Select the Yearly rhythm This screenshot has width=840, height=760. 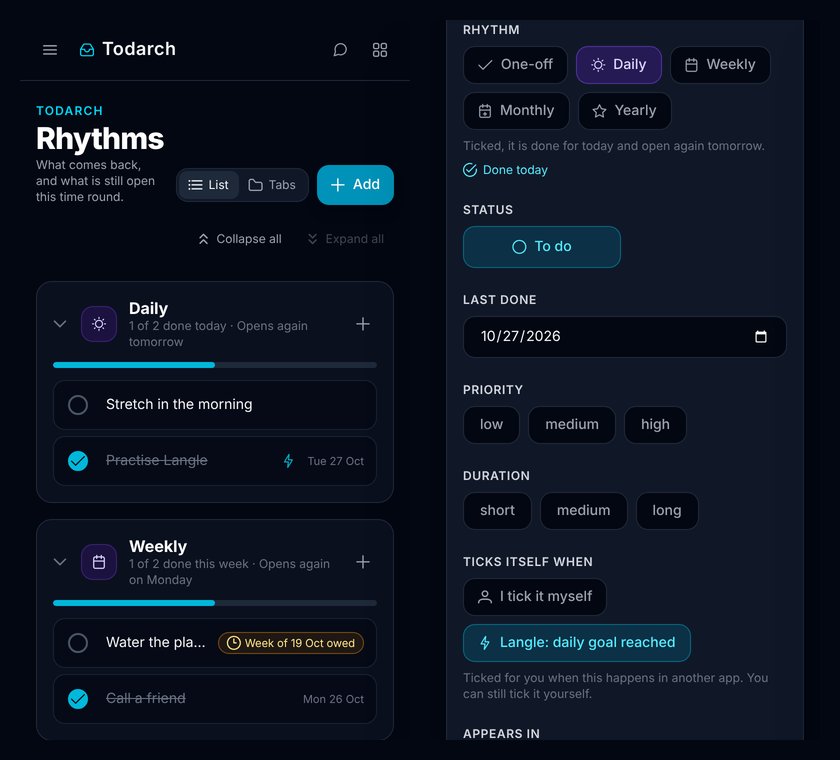pyautogui.click(x=625, y=111)
